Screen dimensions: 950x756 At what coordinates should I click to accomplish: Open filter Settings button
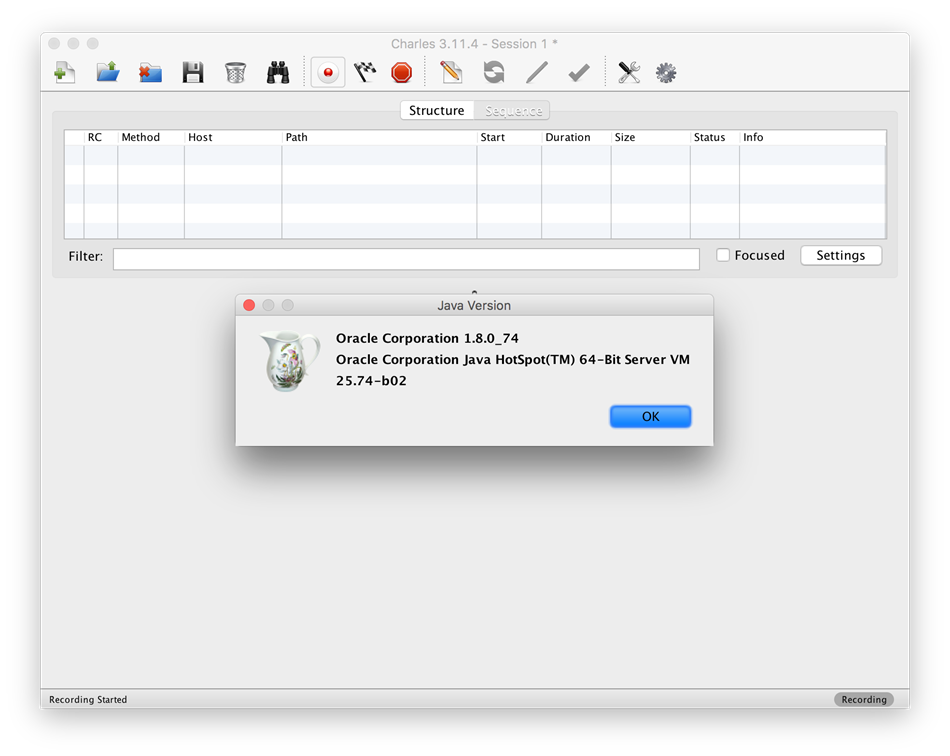tap(841, 256)
